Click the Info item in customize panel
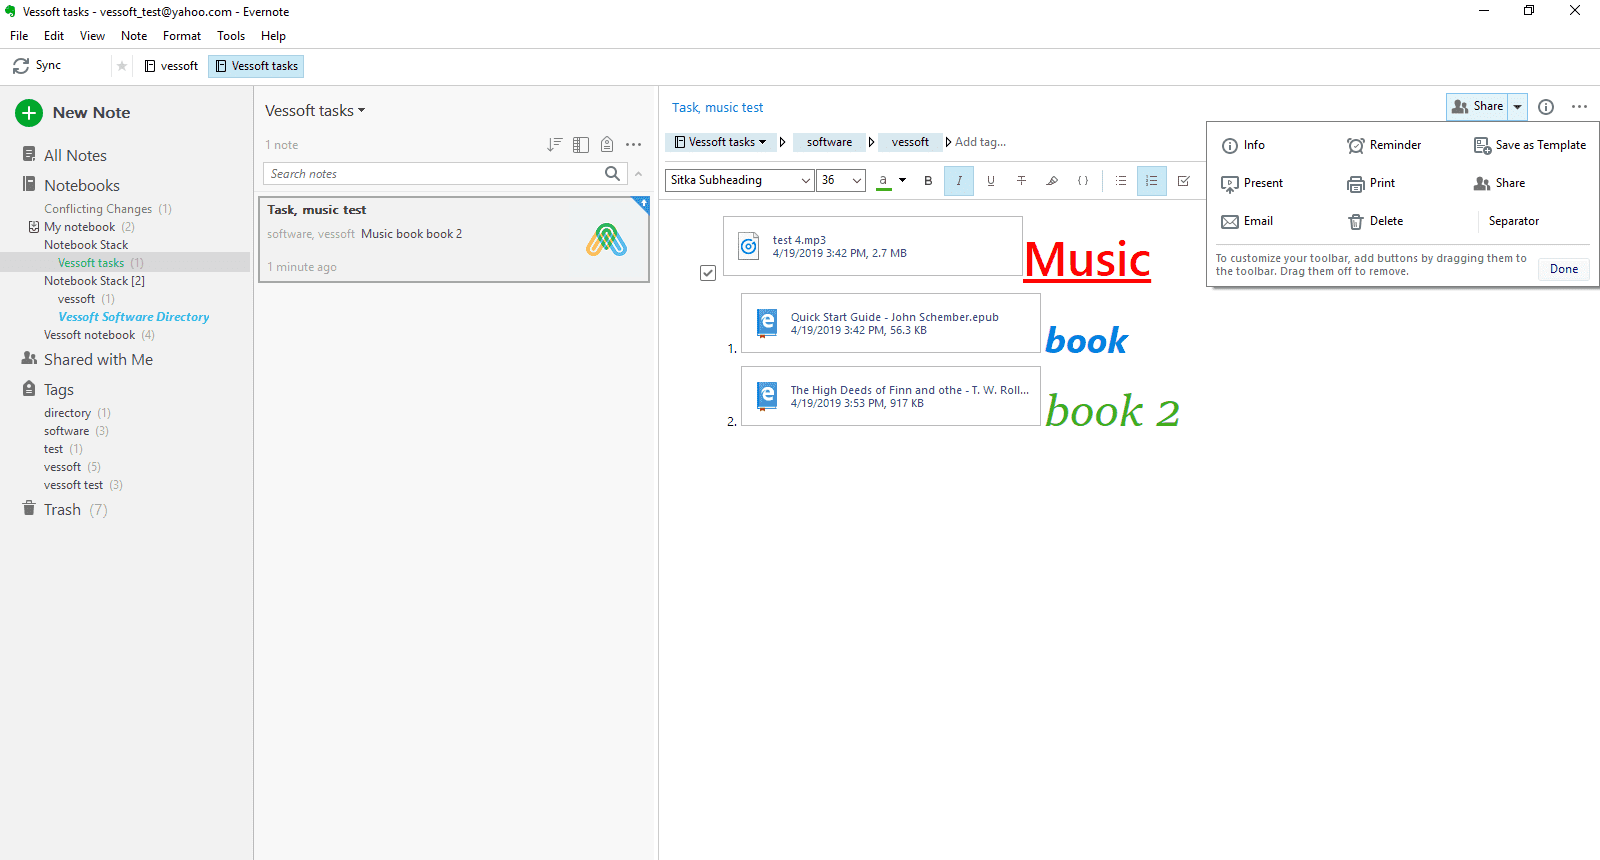This screenshot has height=860, width=1600. coord(1243,145)
